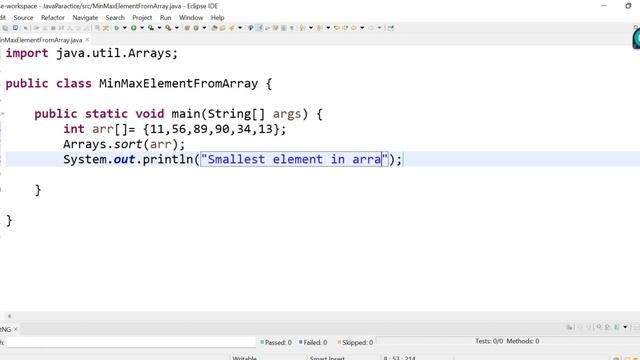Click the cursor position status entry
Viewport: 640px width, 360px height.
tap(399, 358)
